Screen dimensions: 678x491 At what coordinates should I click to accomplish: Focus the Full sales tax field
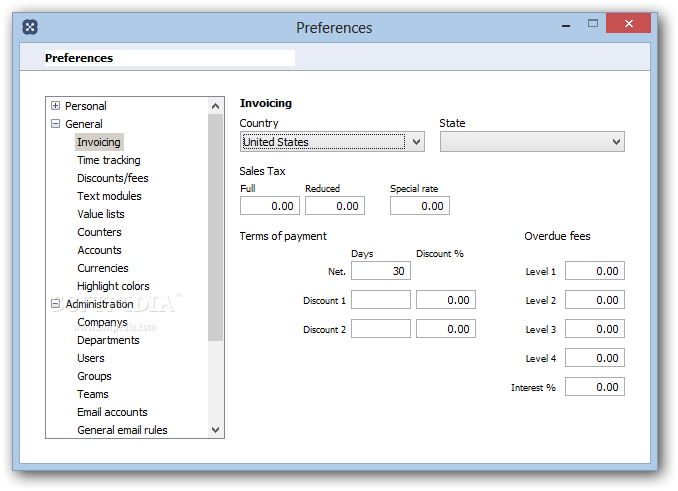click(x=270, y=206)
